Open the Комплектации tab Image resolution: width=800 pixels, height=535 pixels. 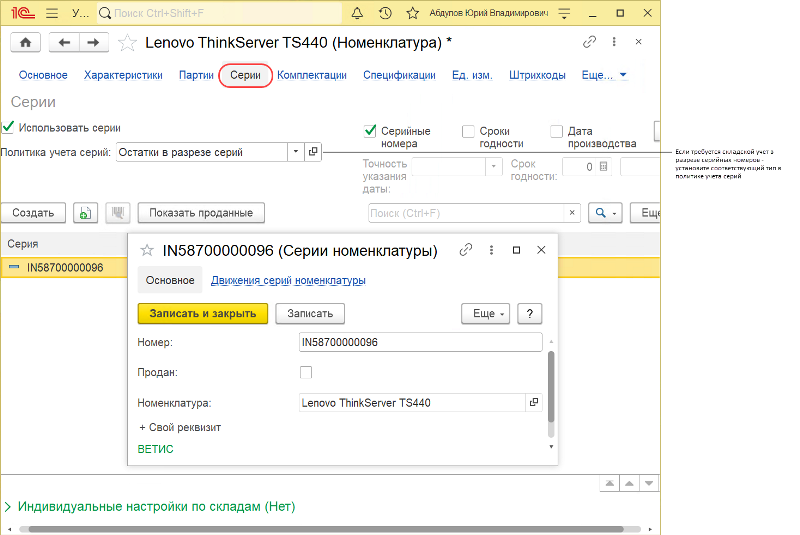(x=312, y=75)
